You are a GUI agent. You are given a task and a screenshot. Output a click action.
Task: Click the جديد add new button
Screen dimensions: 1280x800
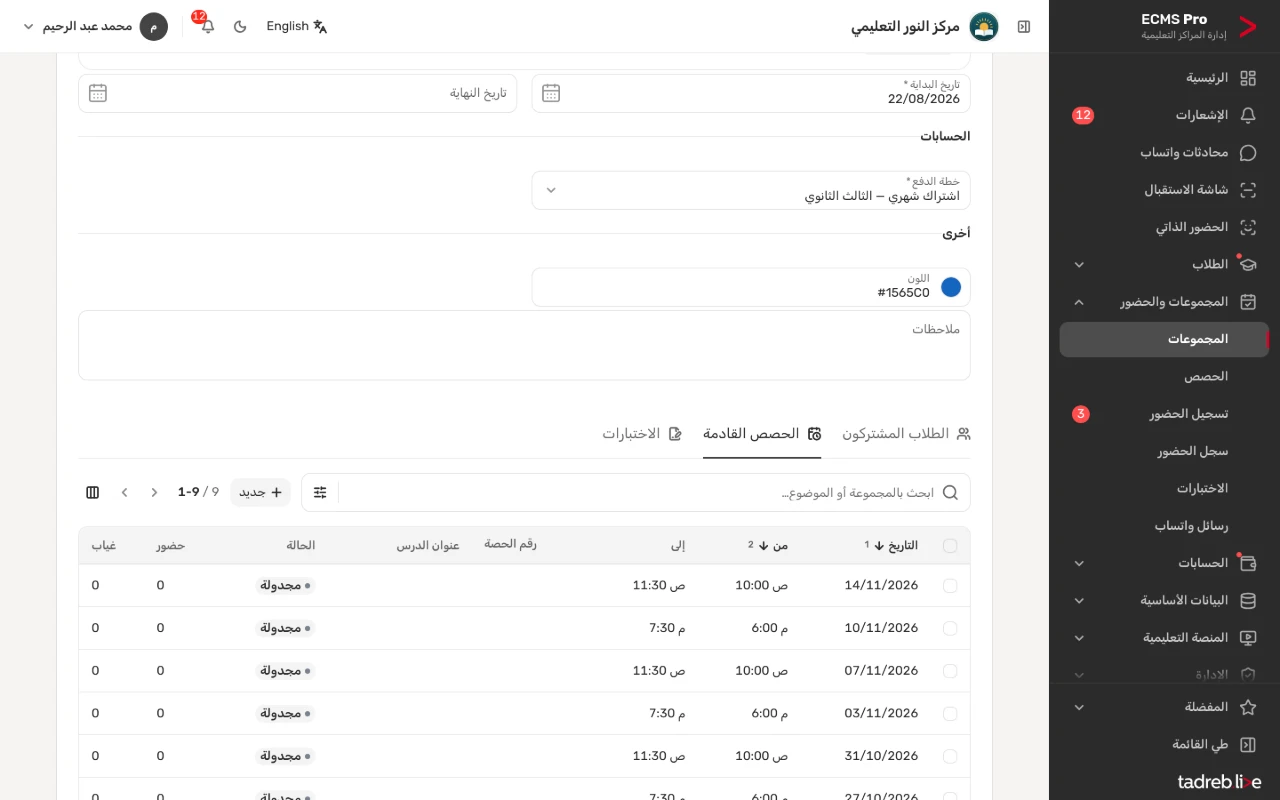(260, 492)
